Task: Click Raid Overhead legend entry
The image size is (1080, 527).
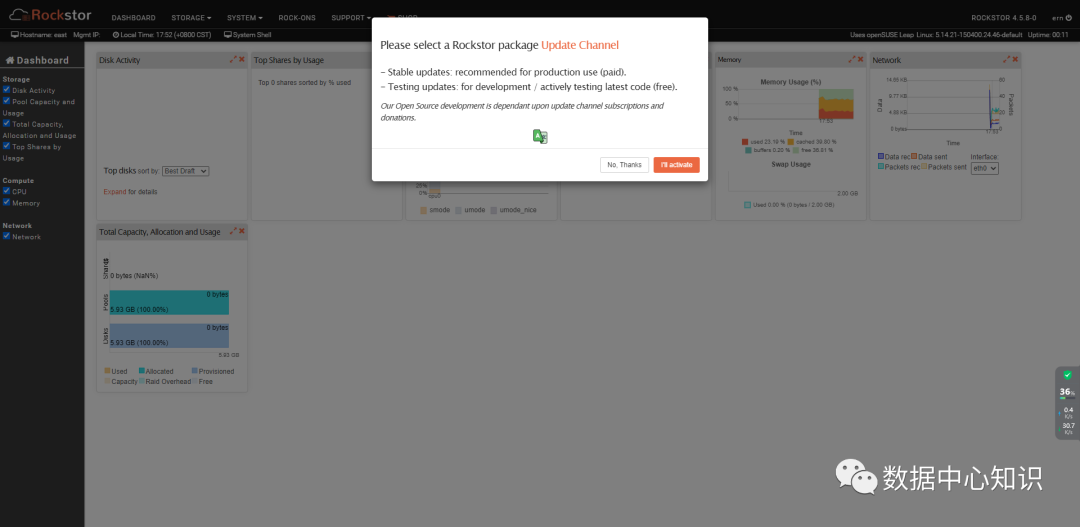Action: pyautogui.click(x=165, y=382)
